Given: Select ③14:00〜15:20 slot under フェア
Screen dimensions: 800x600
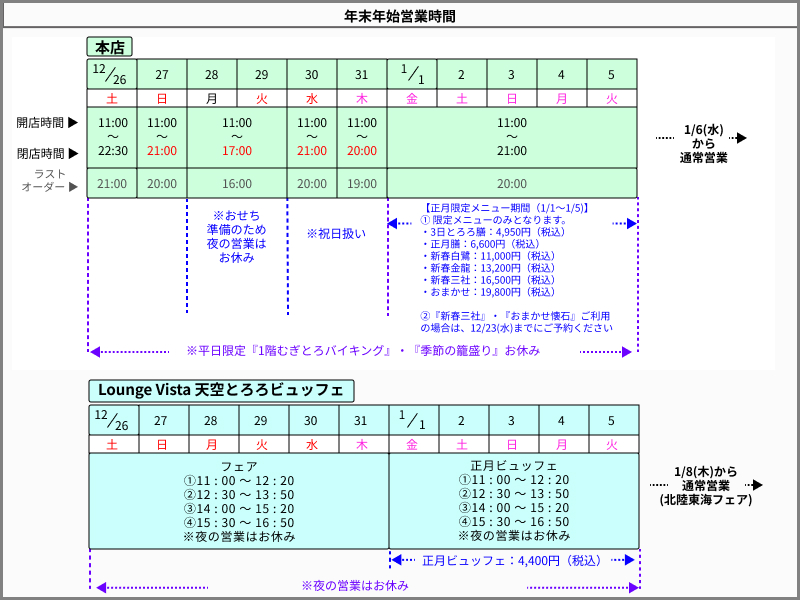Looking at the screenshot, I should tap(239, 509).
